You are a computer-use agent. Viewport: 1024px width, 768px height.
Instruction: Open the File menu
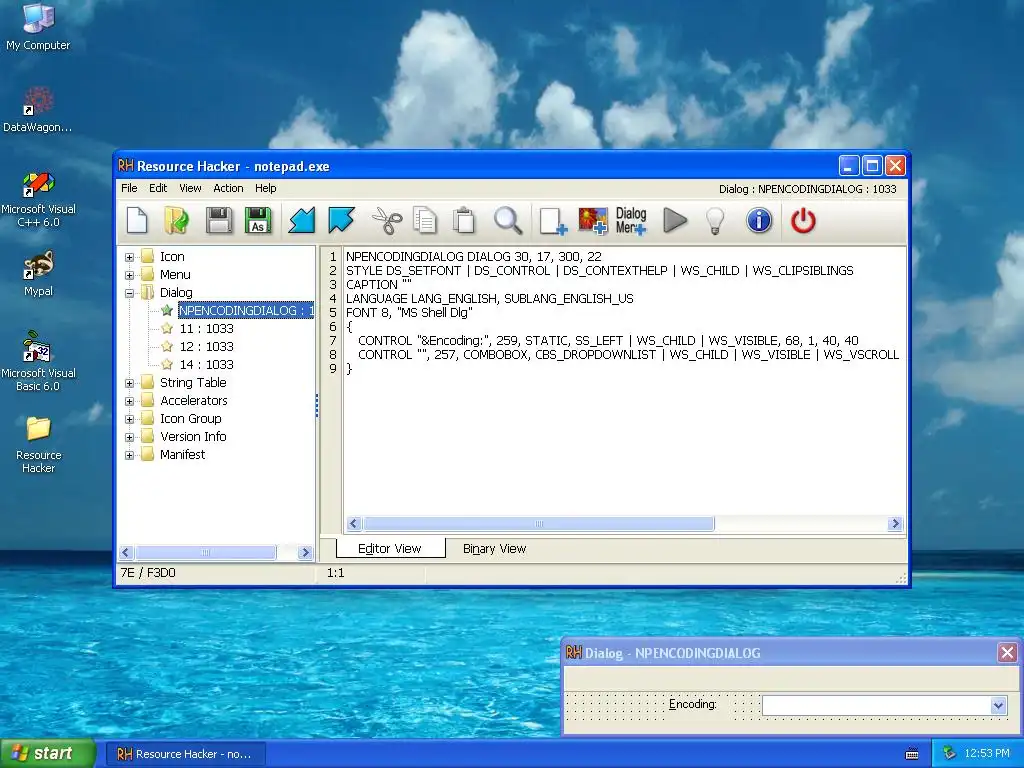[129, 188]
